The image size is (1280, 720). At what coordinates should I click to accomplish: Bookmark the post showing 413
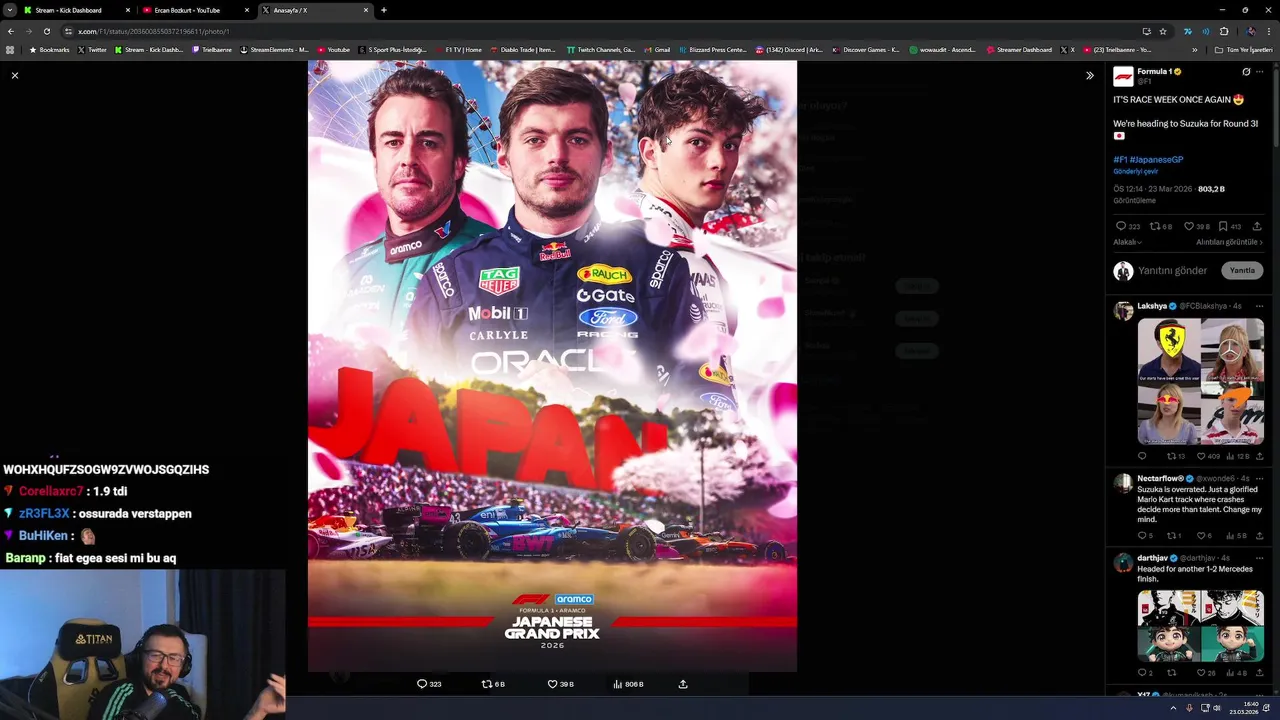click(x=1223, y=227)
